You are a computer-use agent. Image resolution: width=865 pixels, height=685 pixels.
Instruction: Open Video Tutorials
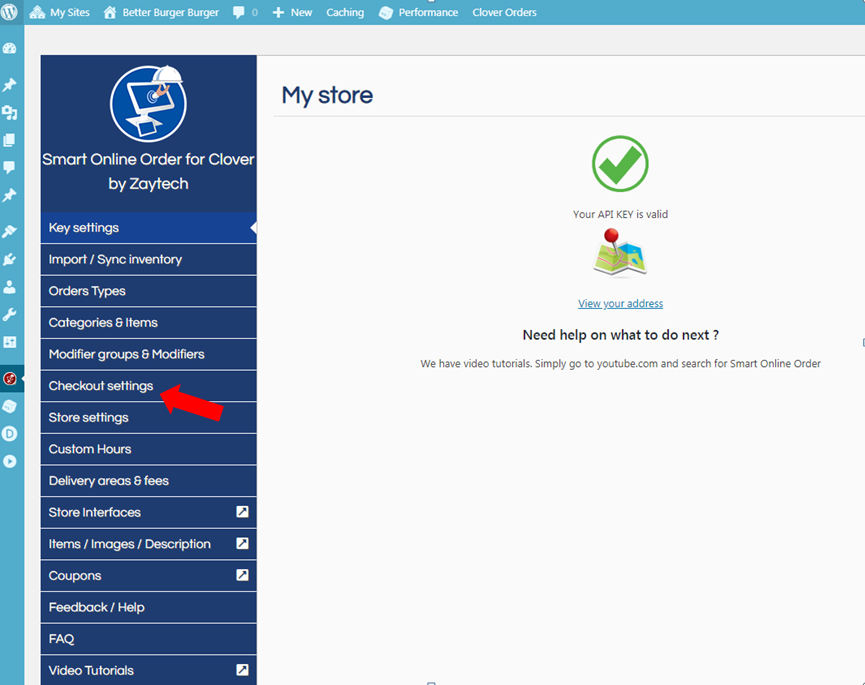tap(148, 670)
